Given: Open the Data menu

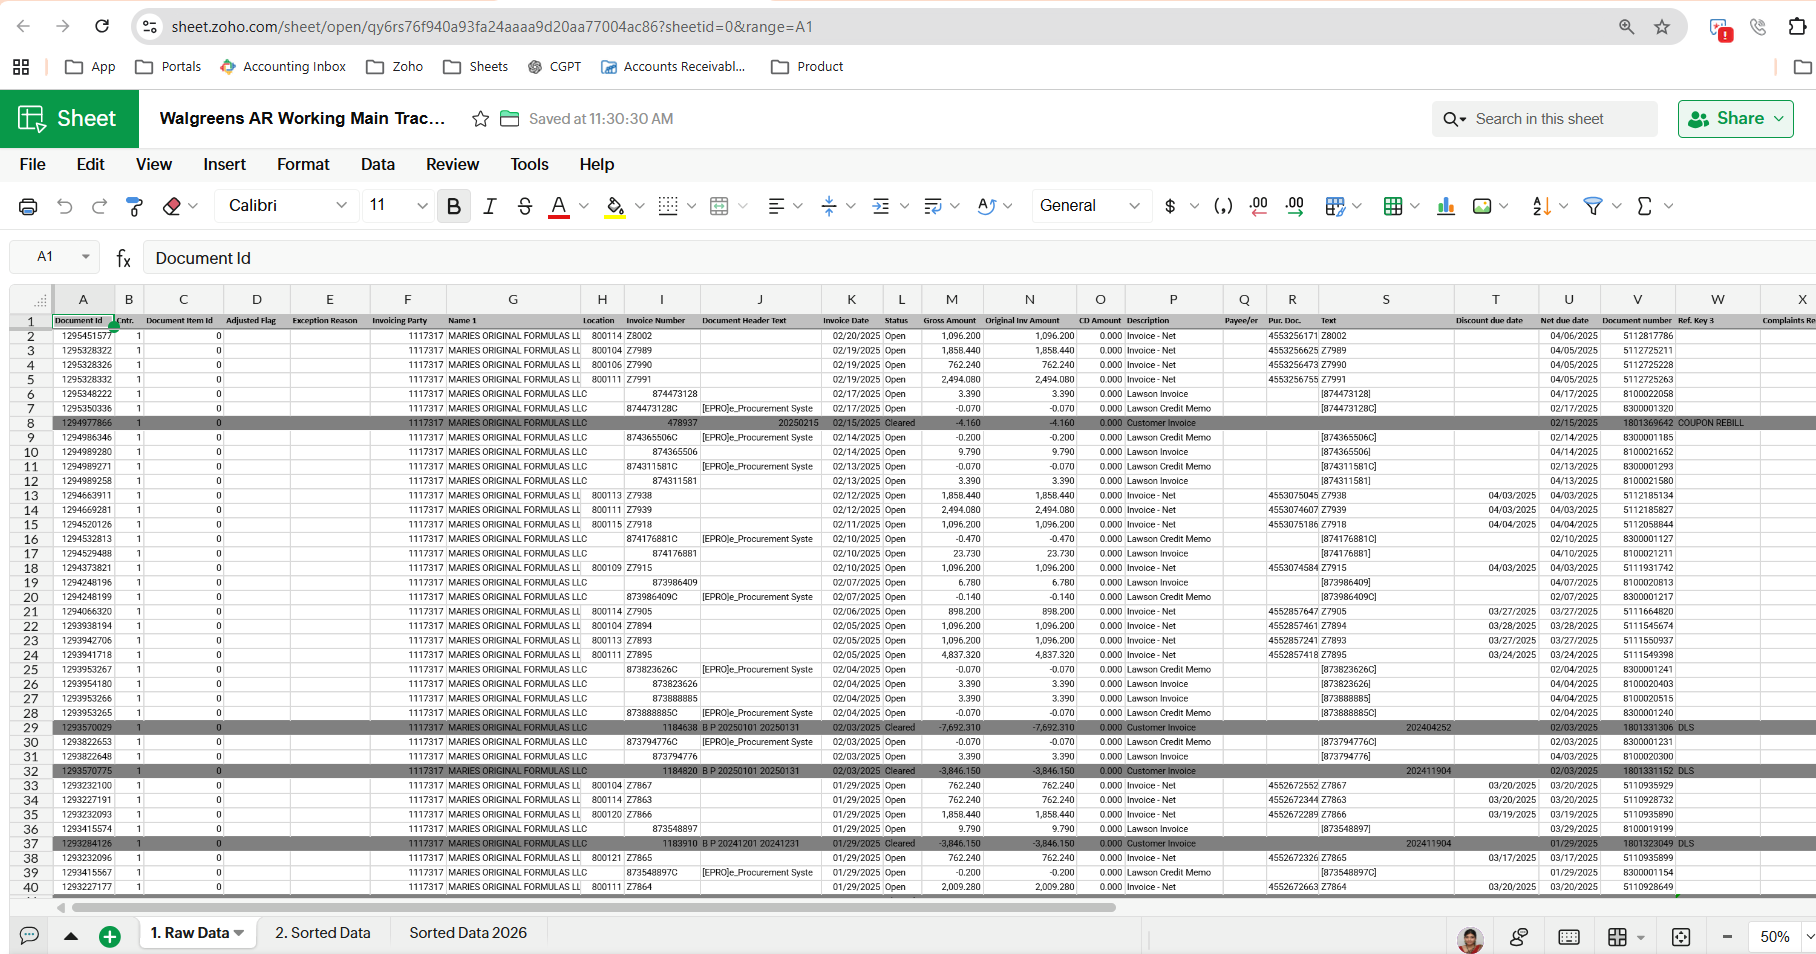Looking at the screenshot, I should pos(378,165).
